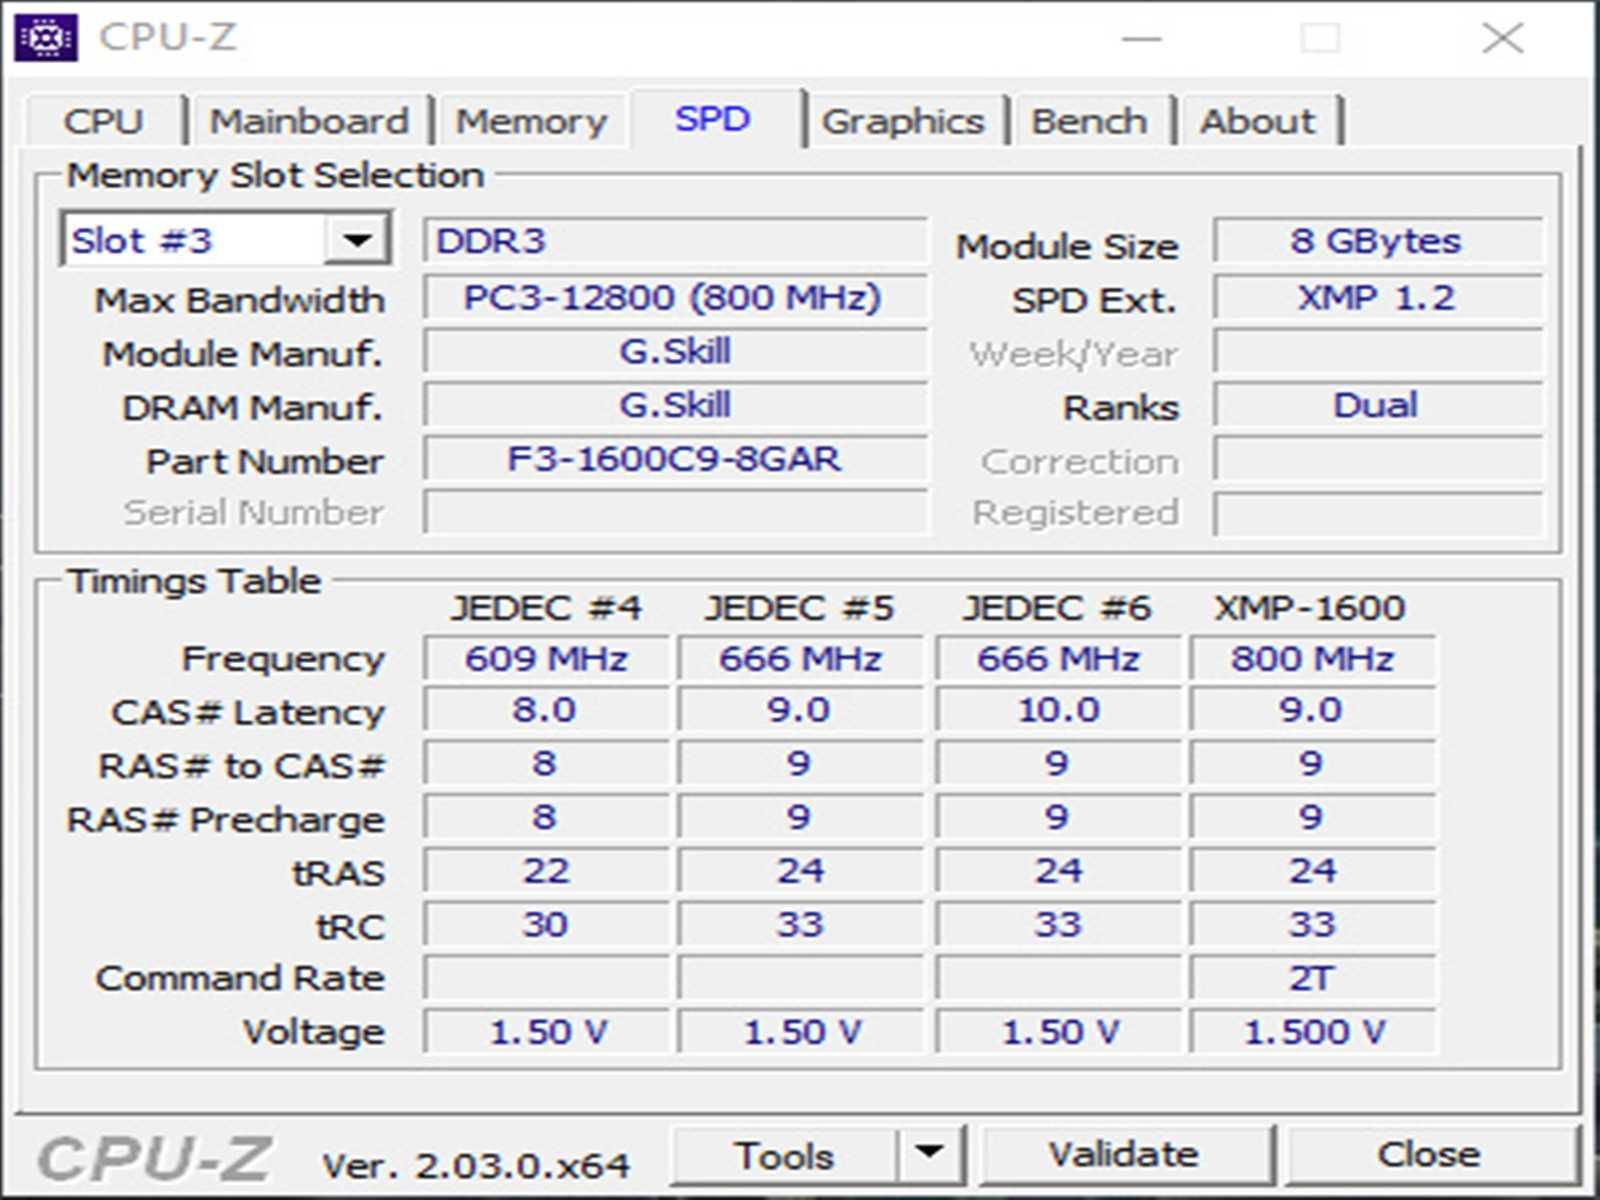Click the empty Week/Year field

point(1377,351)
